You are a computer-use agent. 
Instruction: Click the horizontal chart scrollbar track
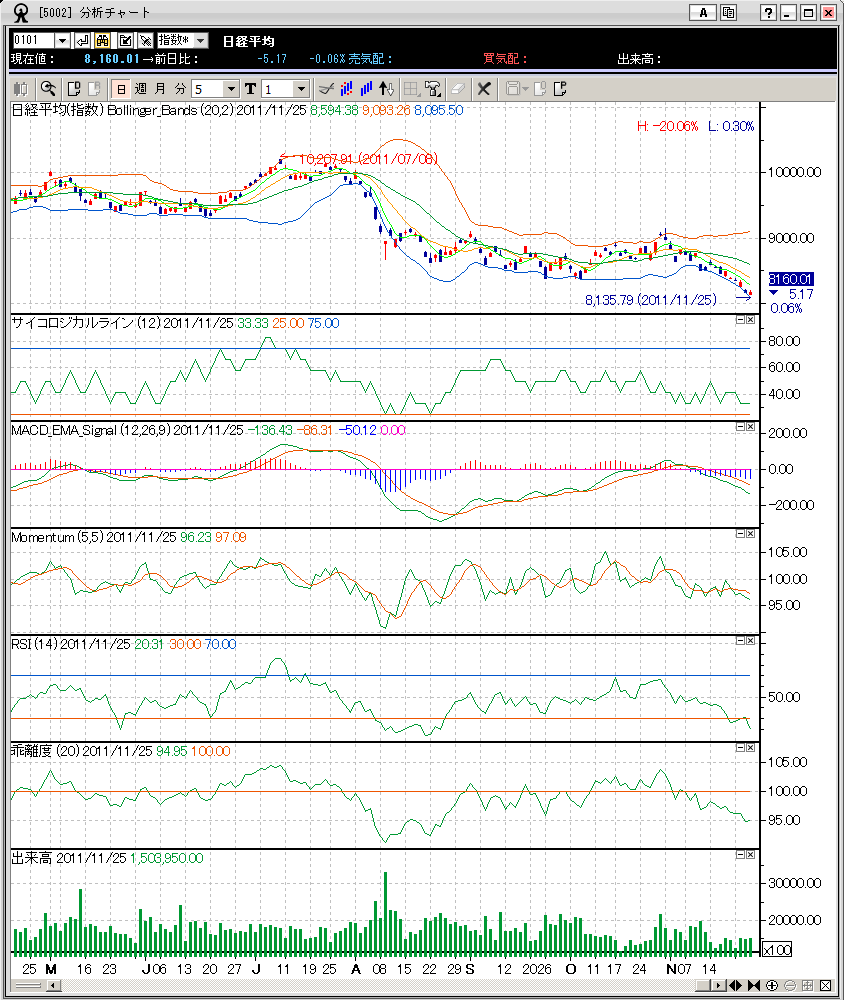380,985
